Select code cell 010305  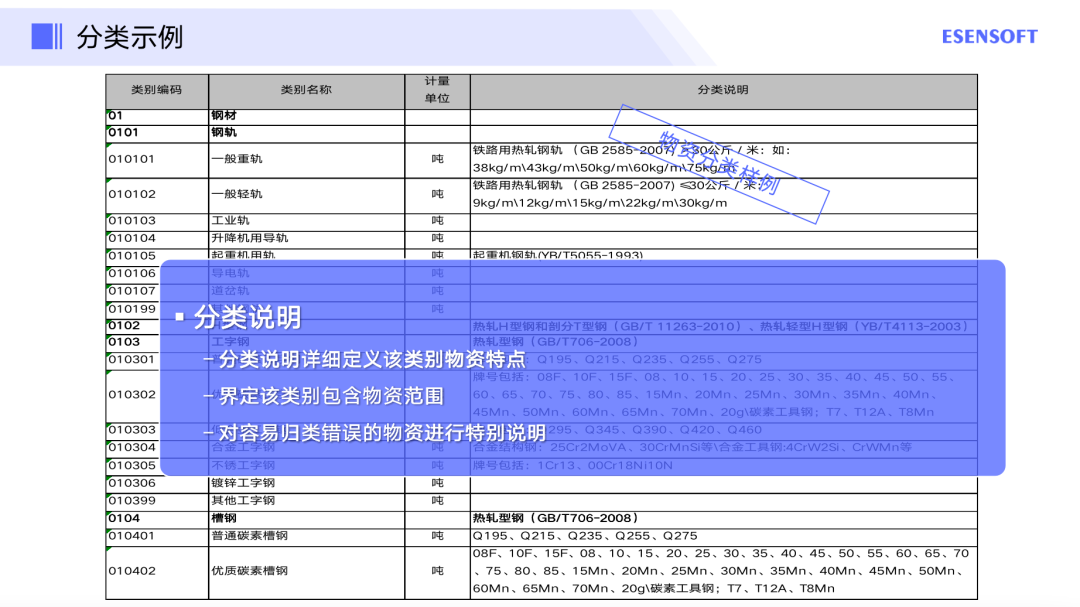[x=132, y=466]
